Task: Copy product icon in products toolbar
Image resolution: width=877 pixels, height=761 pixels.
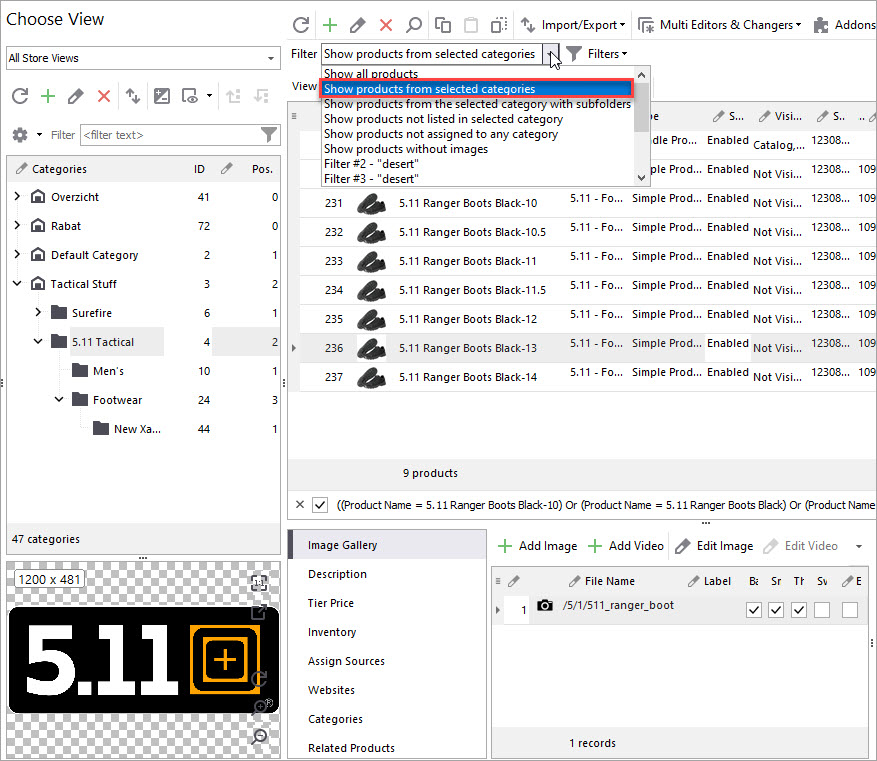Action: click(x=443, y=25)
